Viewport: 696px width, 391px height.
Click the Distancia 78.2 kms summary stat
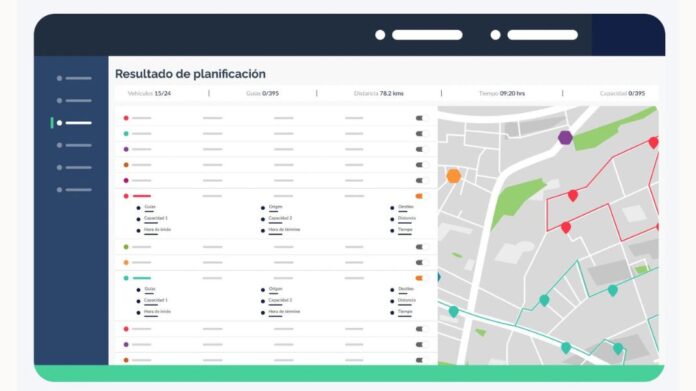pyautogui.click(x=379, y=93)
